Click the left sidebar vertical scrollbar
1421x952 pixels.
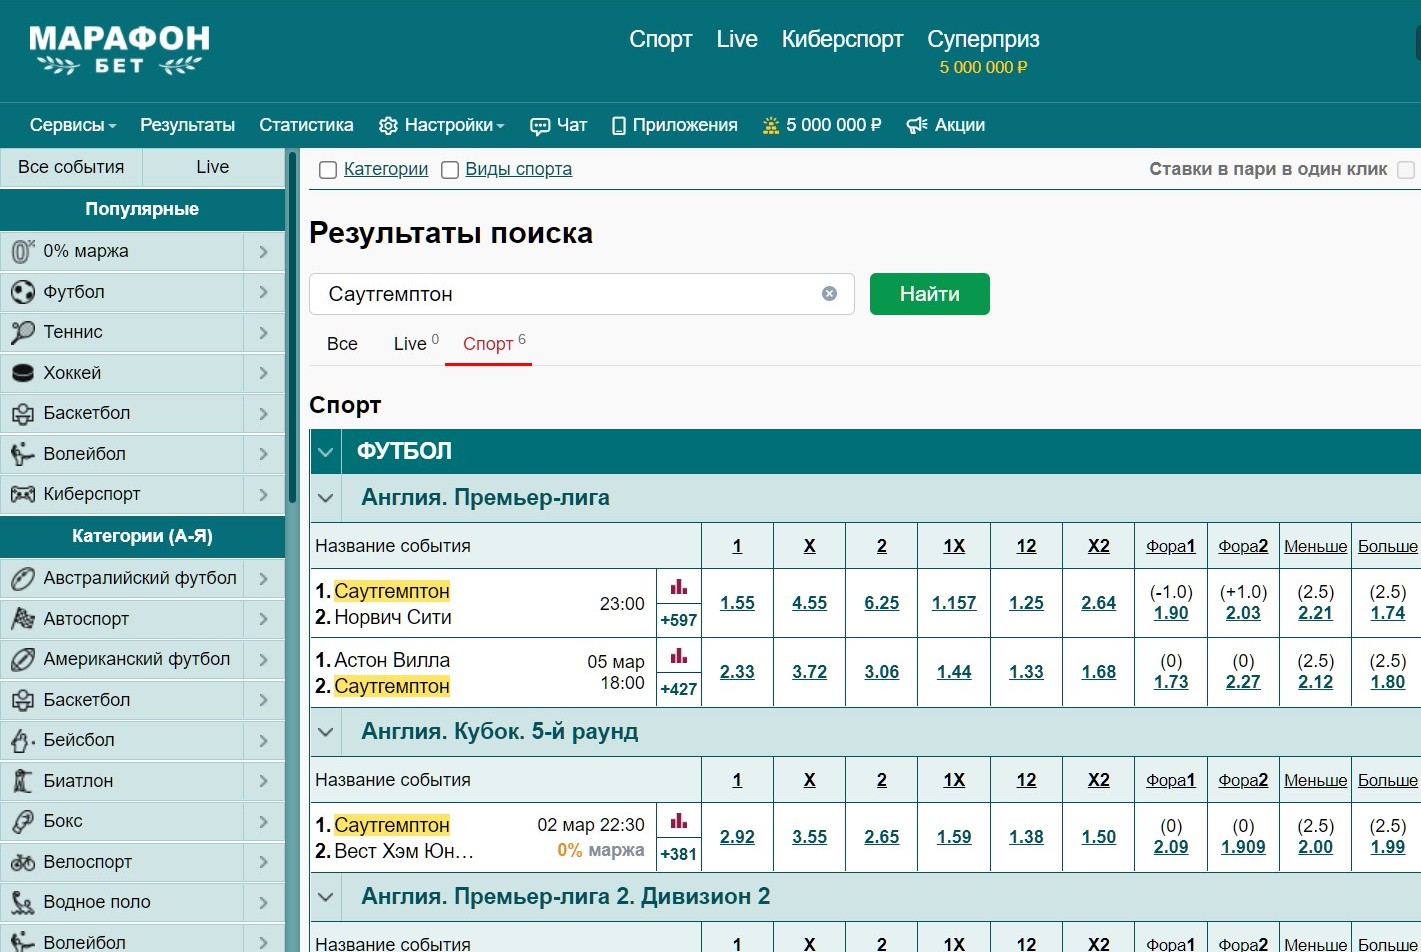click(x=292, y=326)
